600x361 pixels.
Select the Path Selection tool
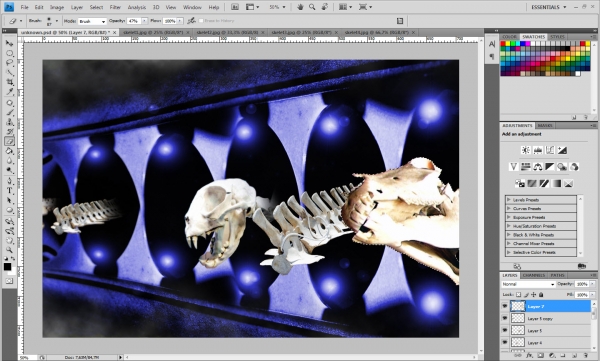9,200
